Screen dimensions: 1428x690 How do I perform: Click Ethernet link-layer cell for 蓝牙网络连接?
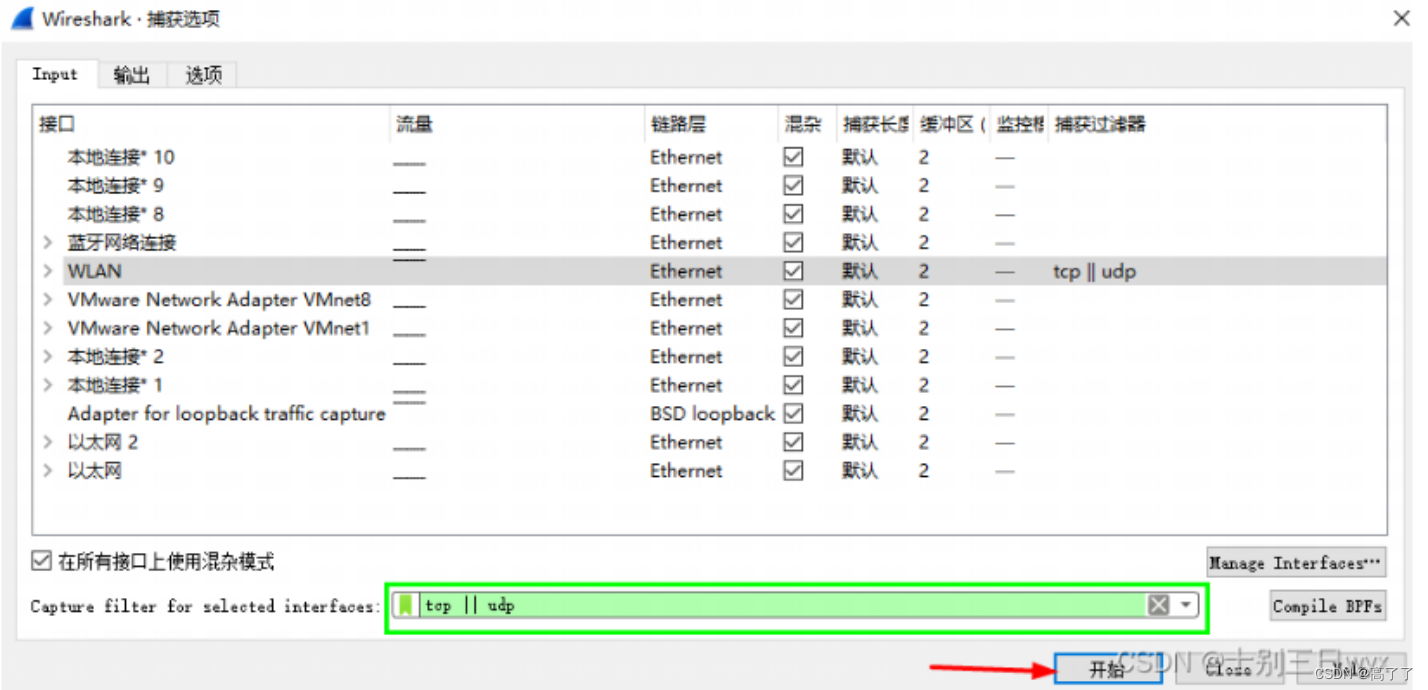(686, 243)
